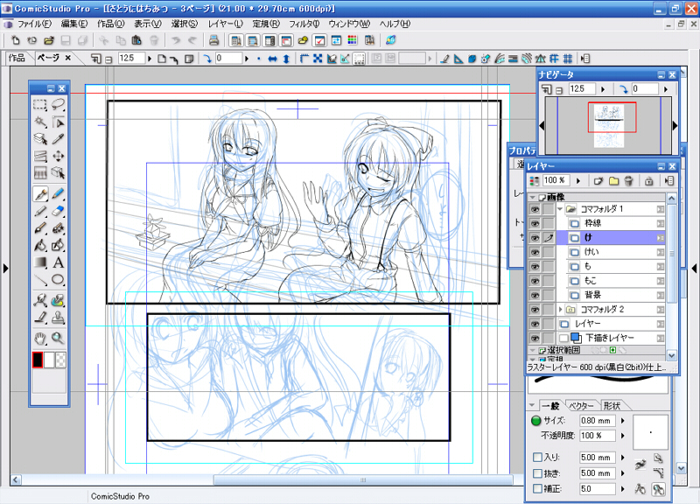Click the rotation angle field in page toolbar

[x=229, y=58]
